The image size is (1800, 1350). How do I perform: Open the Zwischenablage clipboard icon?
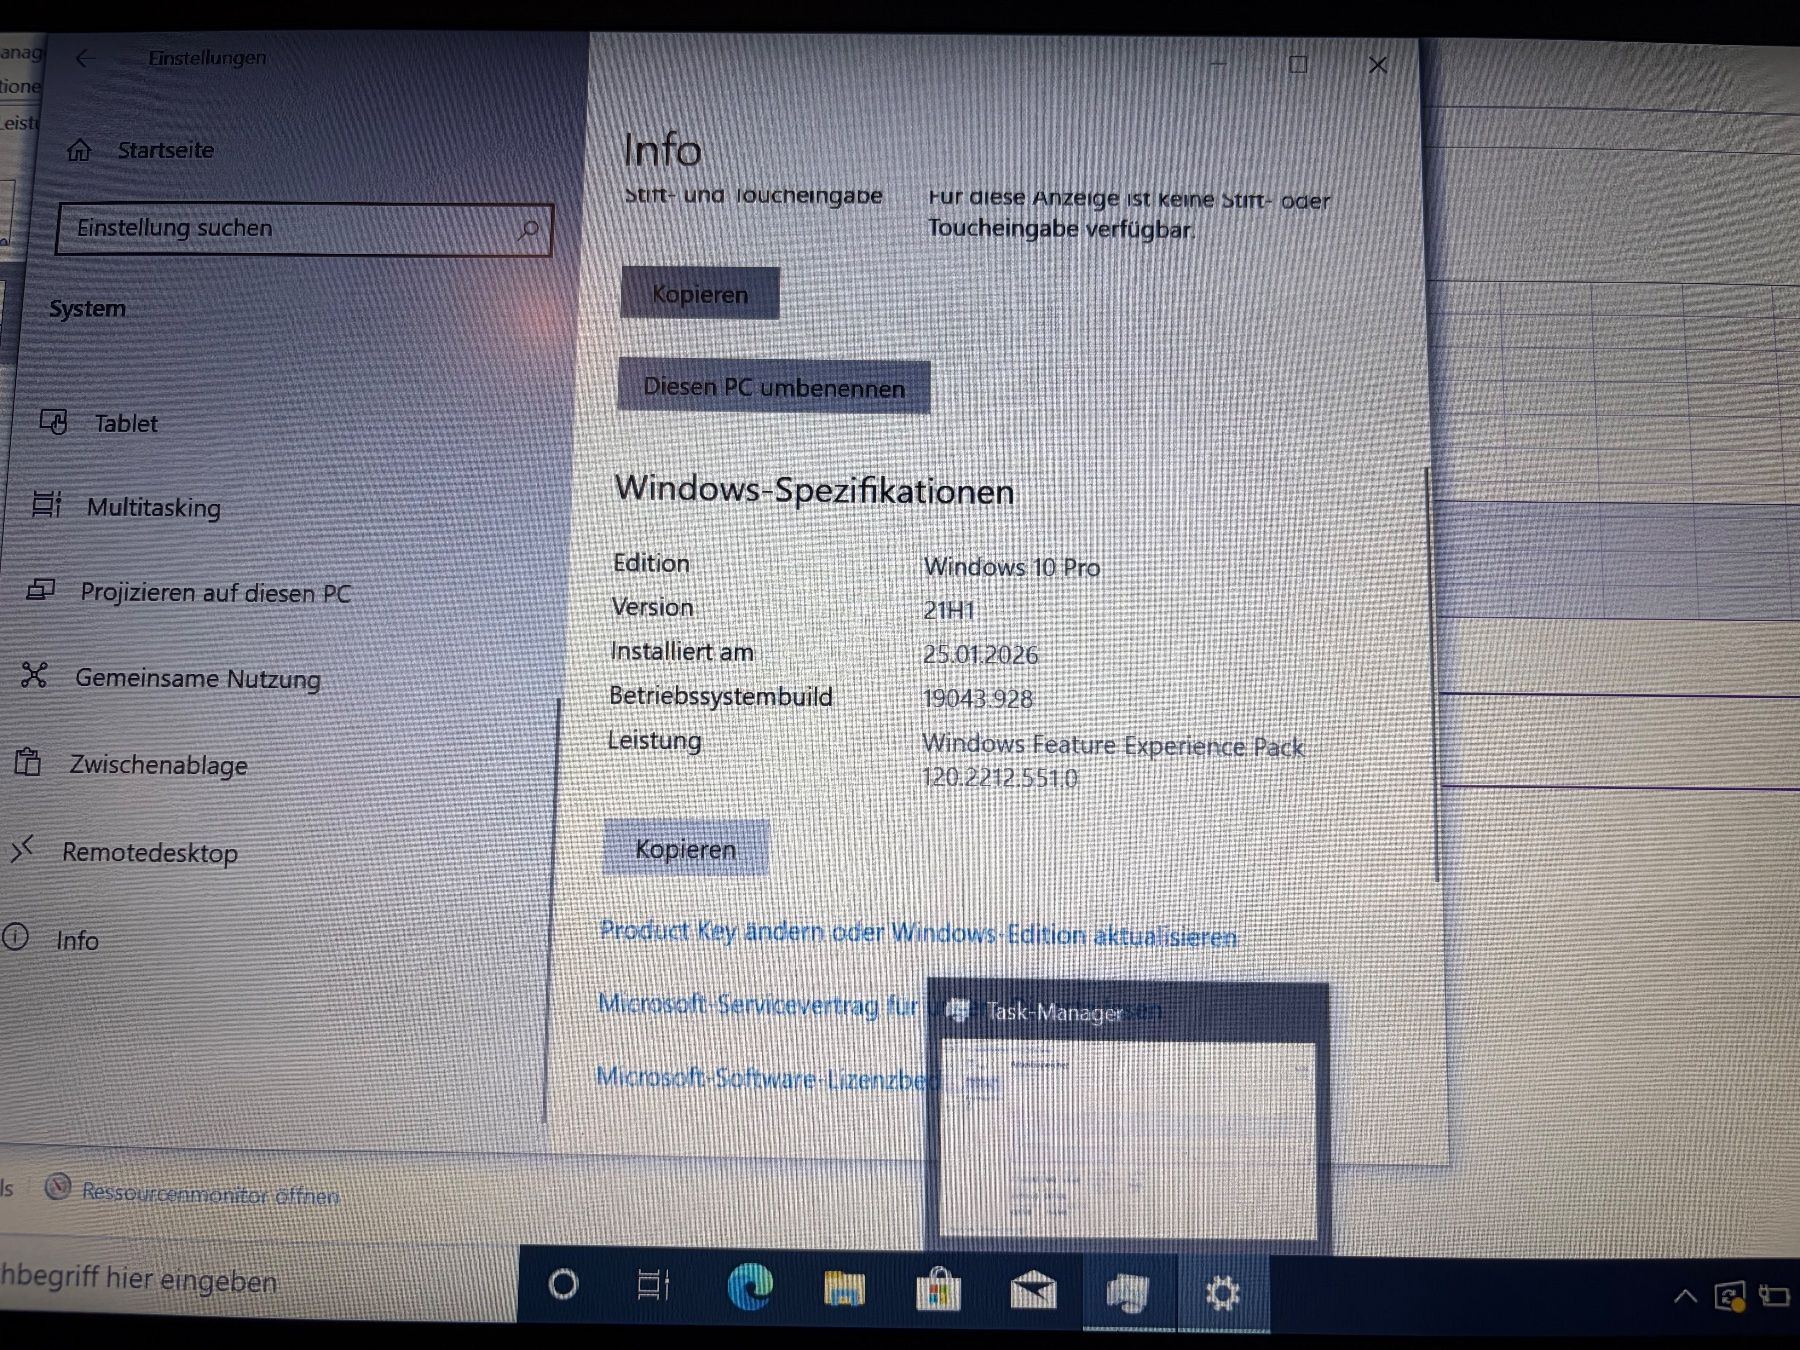pyautogui.click(x=28, y=762)
